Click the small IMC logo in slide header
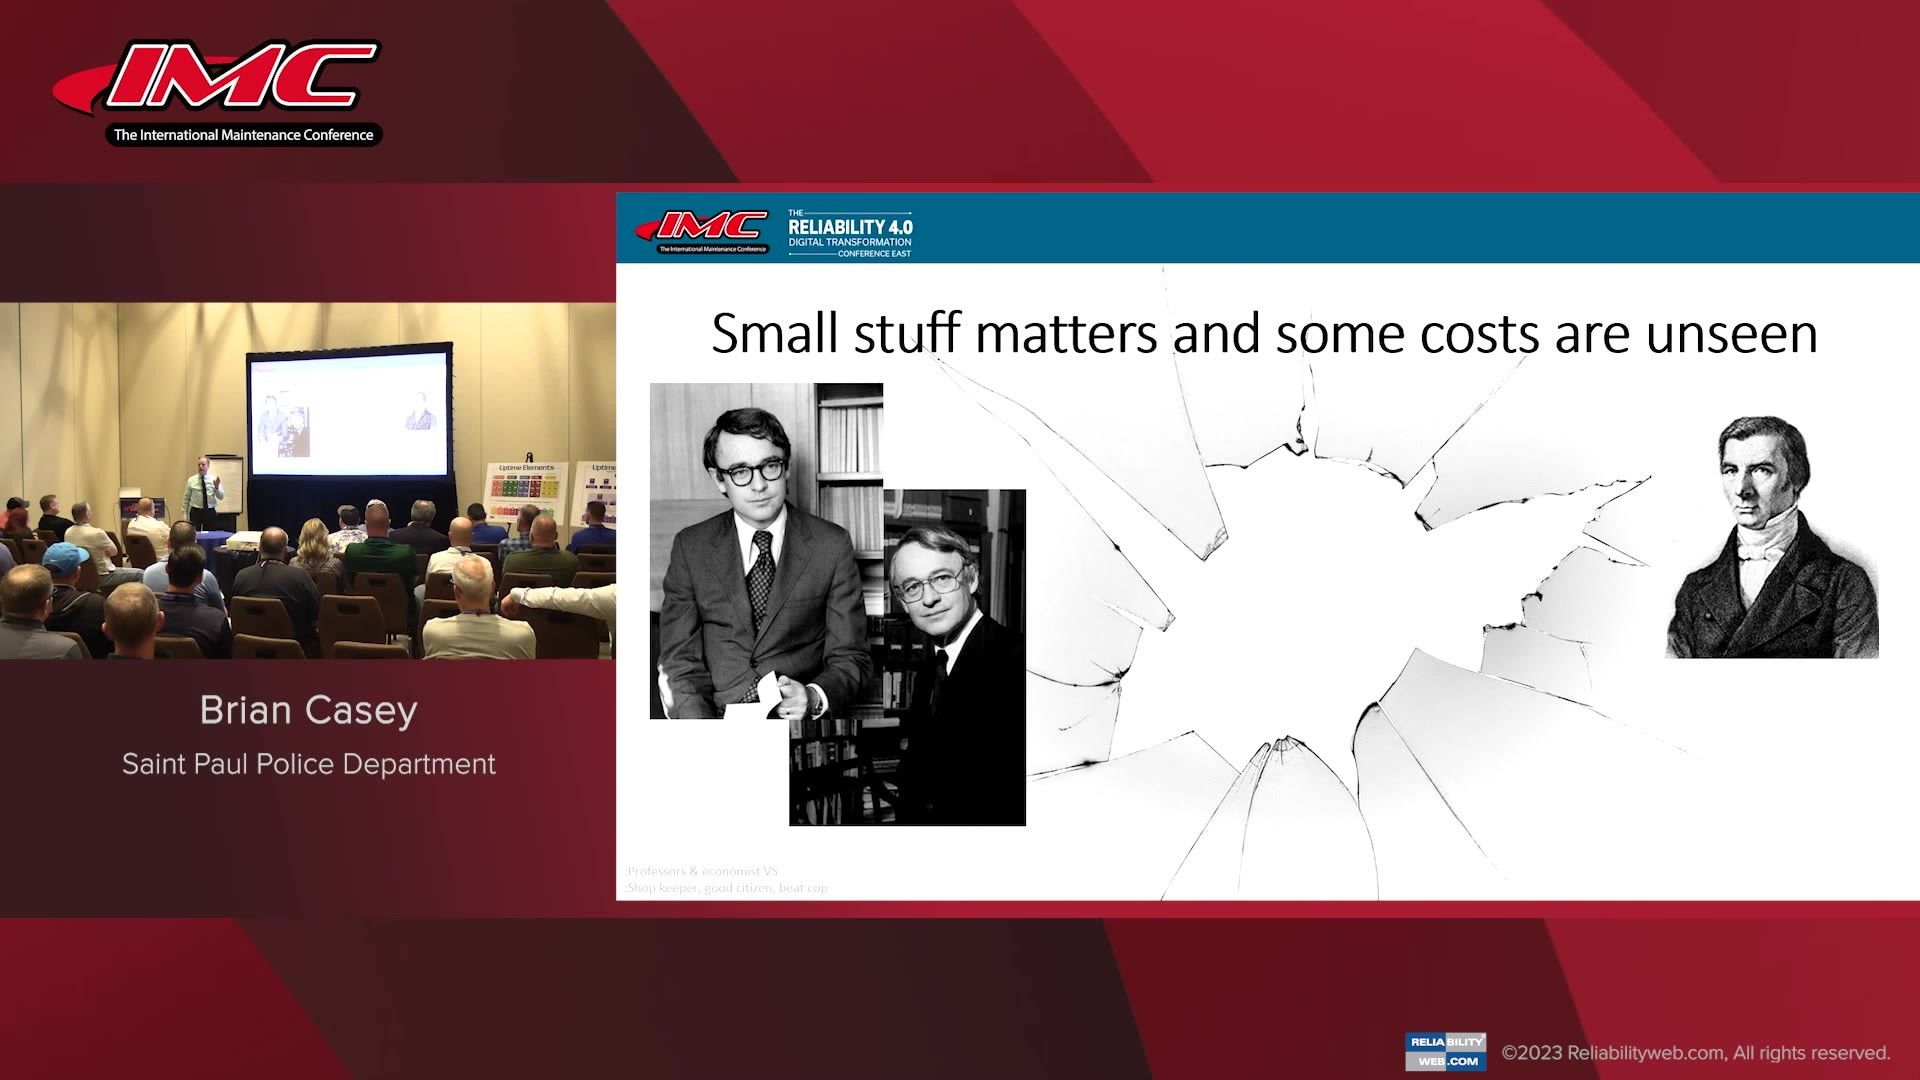 coord(703,227)
